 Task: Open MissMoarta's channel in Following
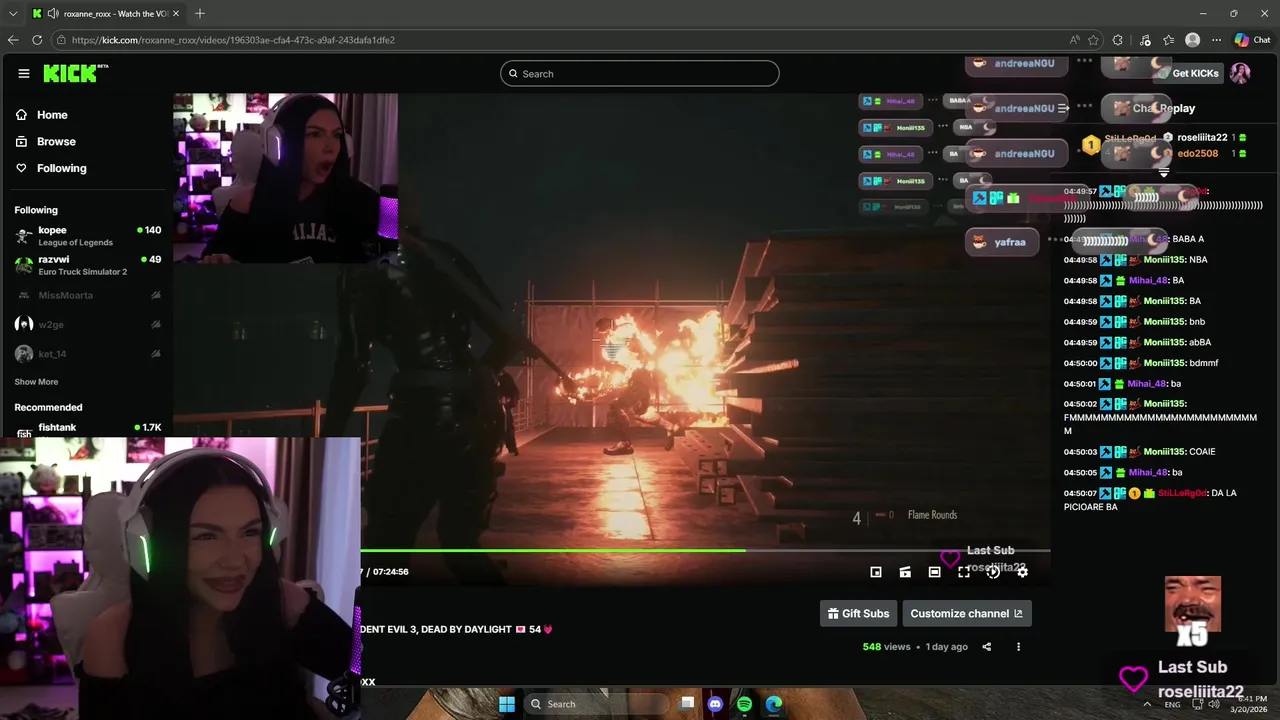coord(87,295)
